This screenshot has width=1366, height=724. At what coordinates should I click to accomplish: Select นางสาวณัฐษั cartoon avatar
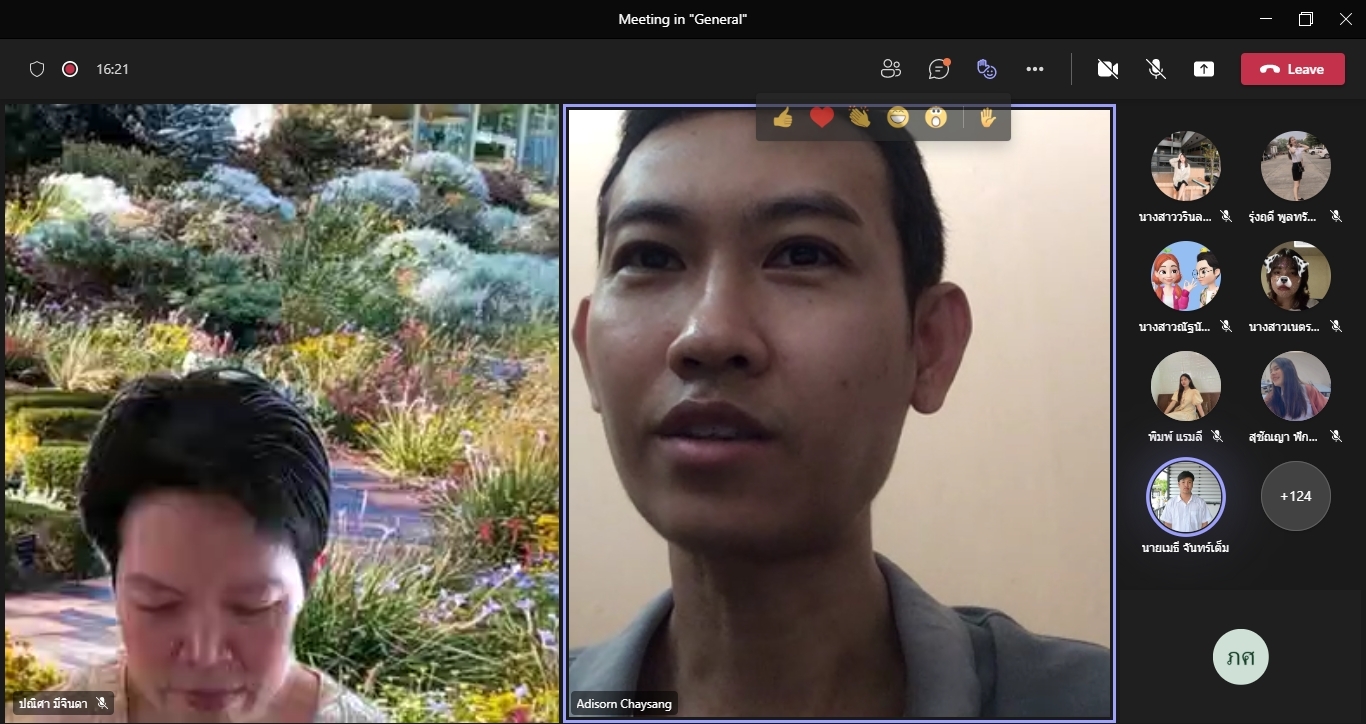click(x=1186, y=276)
